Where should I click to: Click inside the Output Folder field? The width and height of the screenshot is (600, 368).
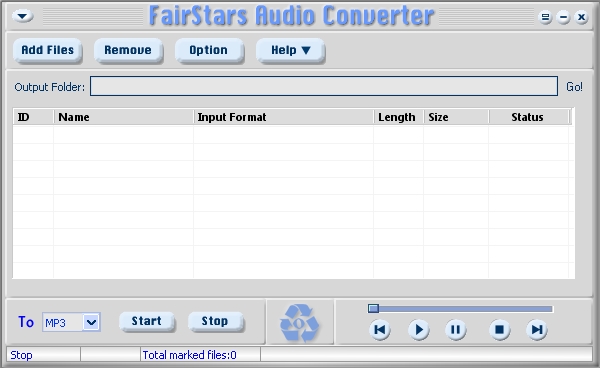[x=324, y=86]
